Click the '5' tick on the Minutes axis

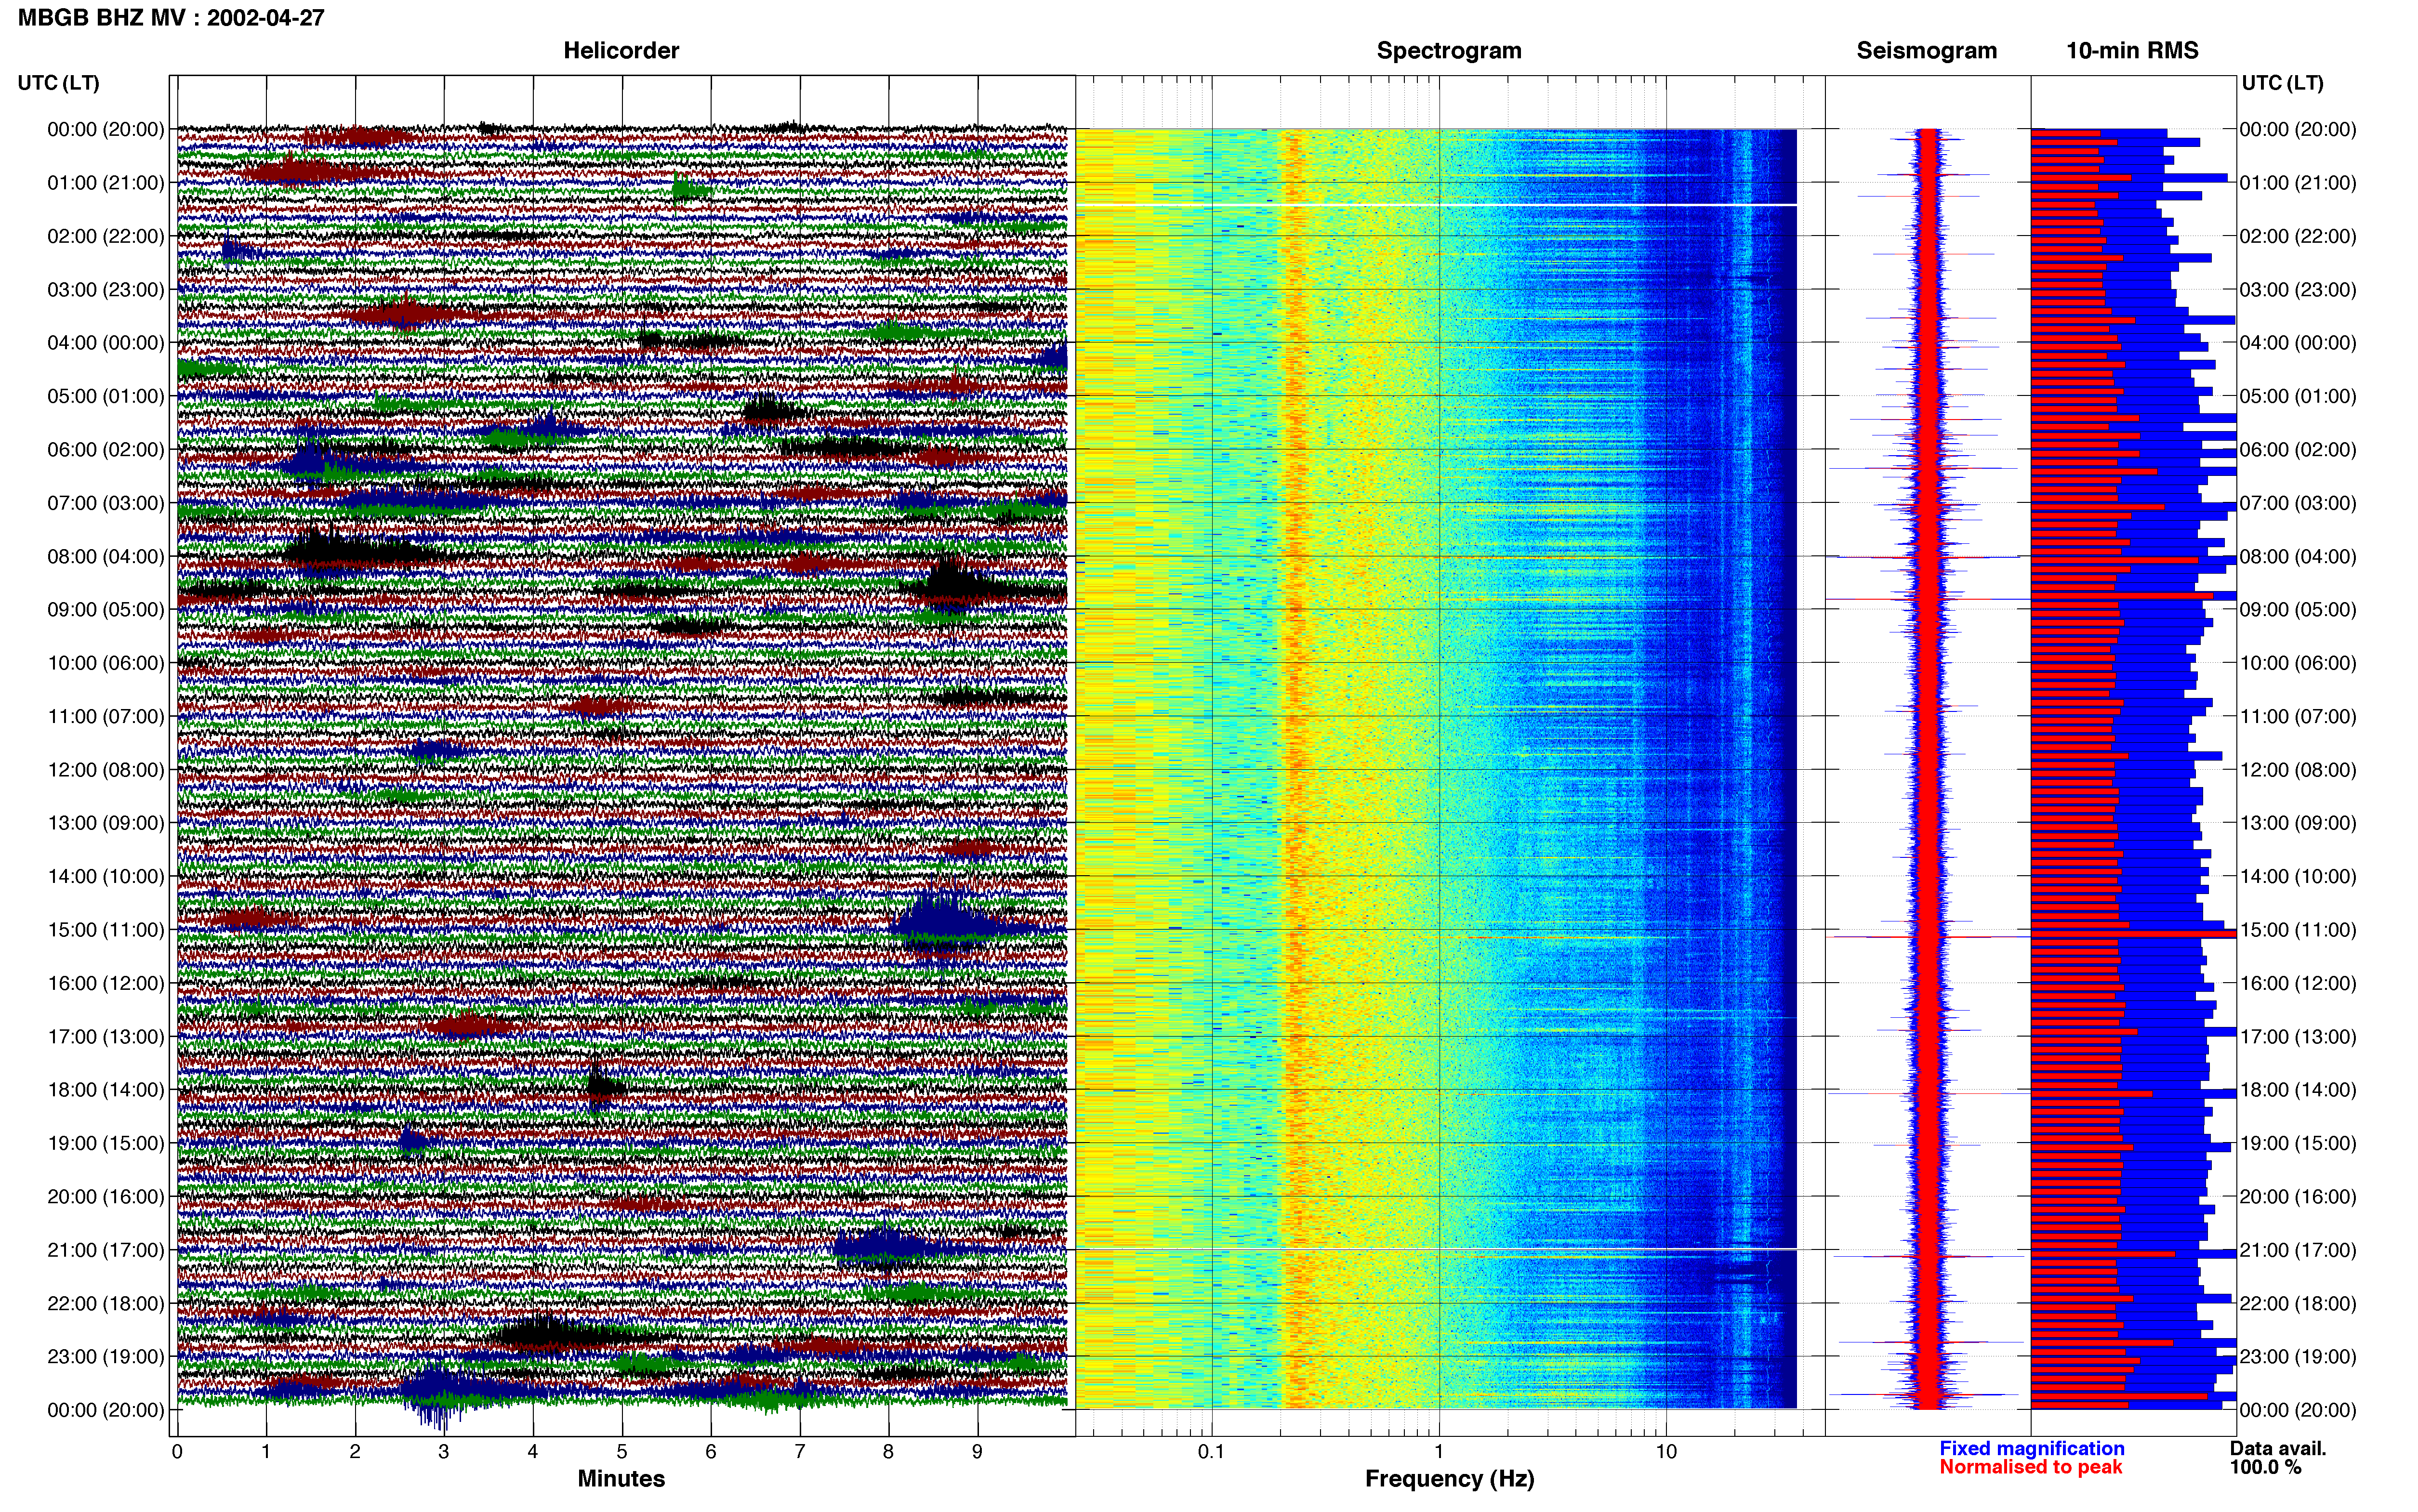tap(622, 1451)
